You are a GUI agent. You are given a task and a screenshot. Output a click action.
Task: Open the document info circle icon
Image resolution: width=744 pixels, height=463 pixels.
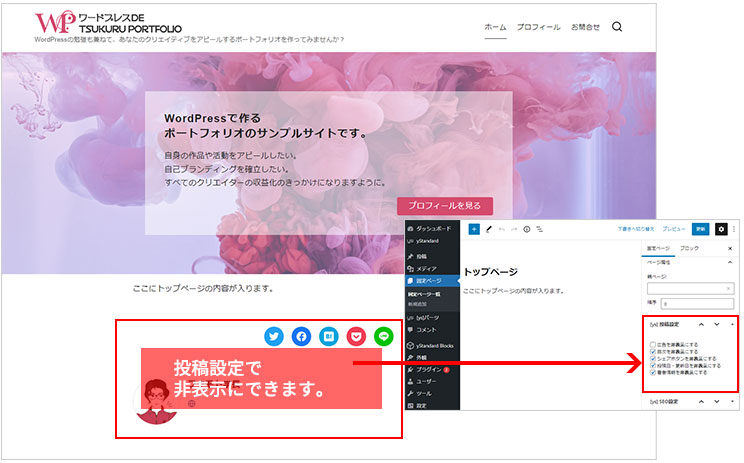click(527, 229)
